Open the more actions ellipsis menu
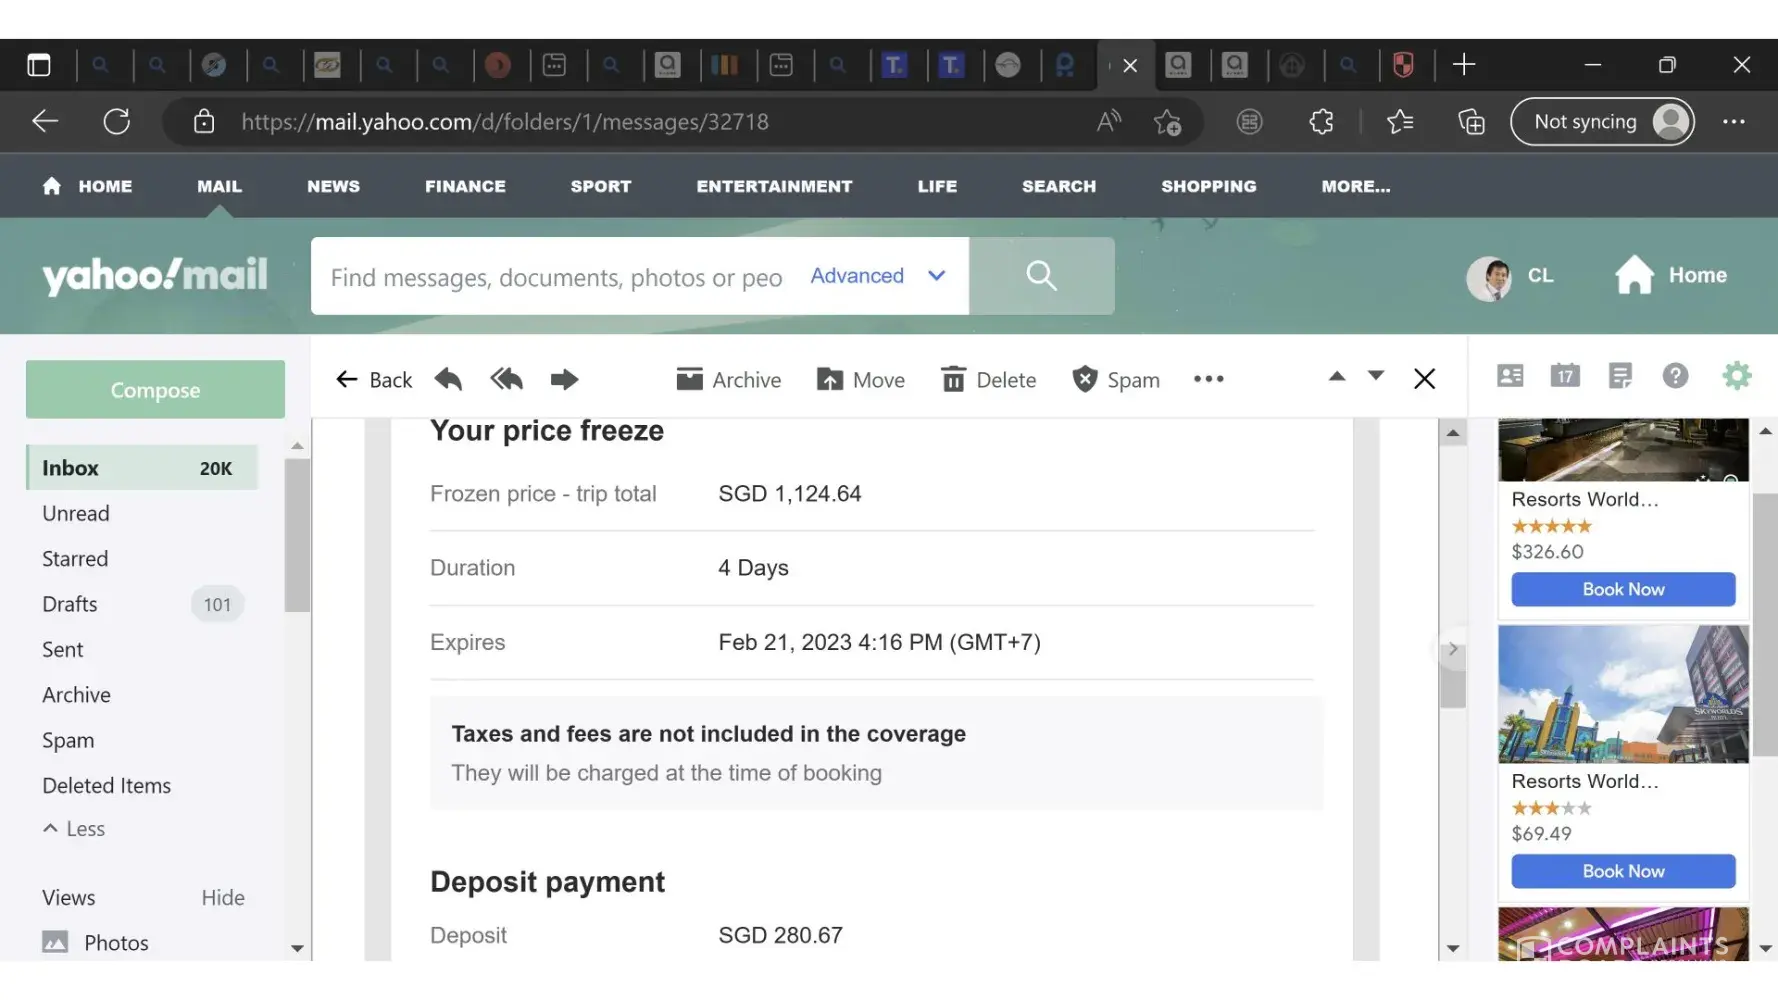This screenshot has width=1778, height=1000. click(x=1208, y=379)
